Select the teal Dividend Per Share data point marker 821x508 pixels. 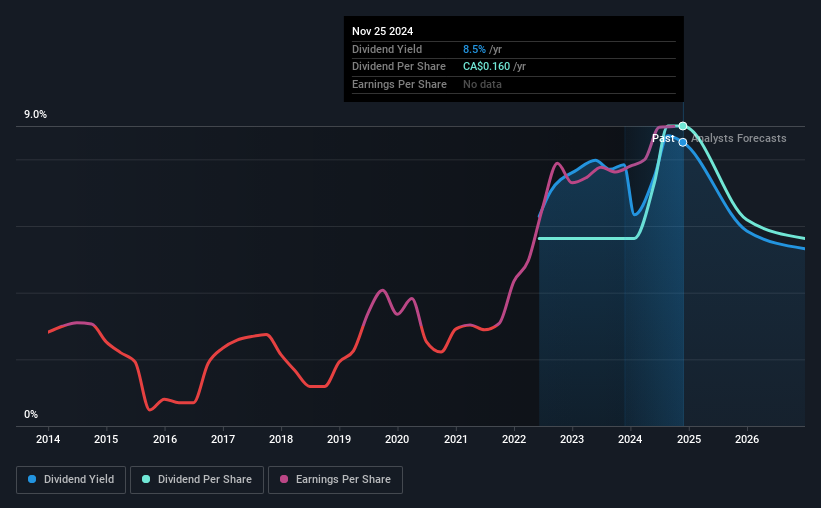pyautogui.click(x=683, y=126)
